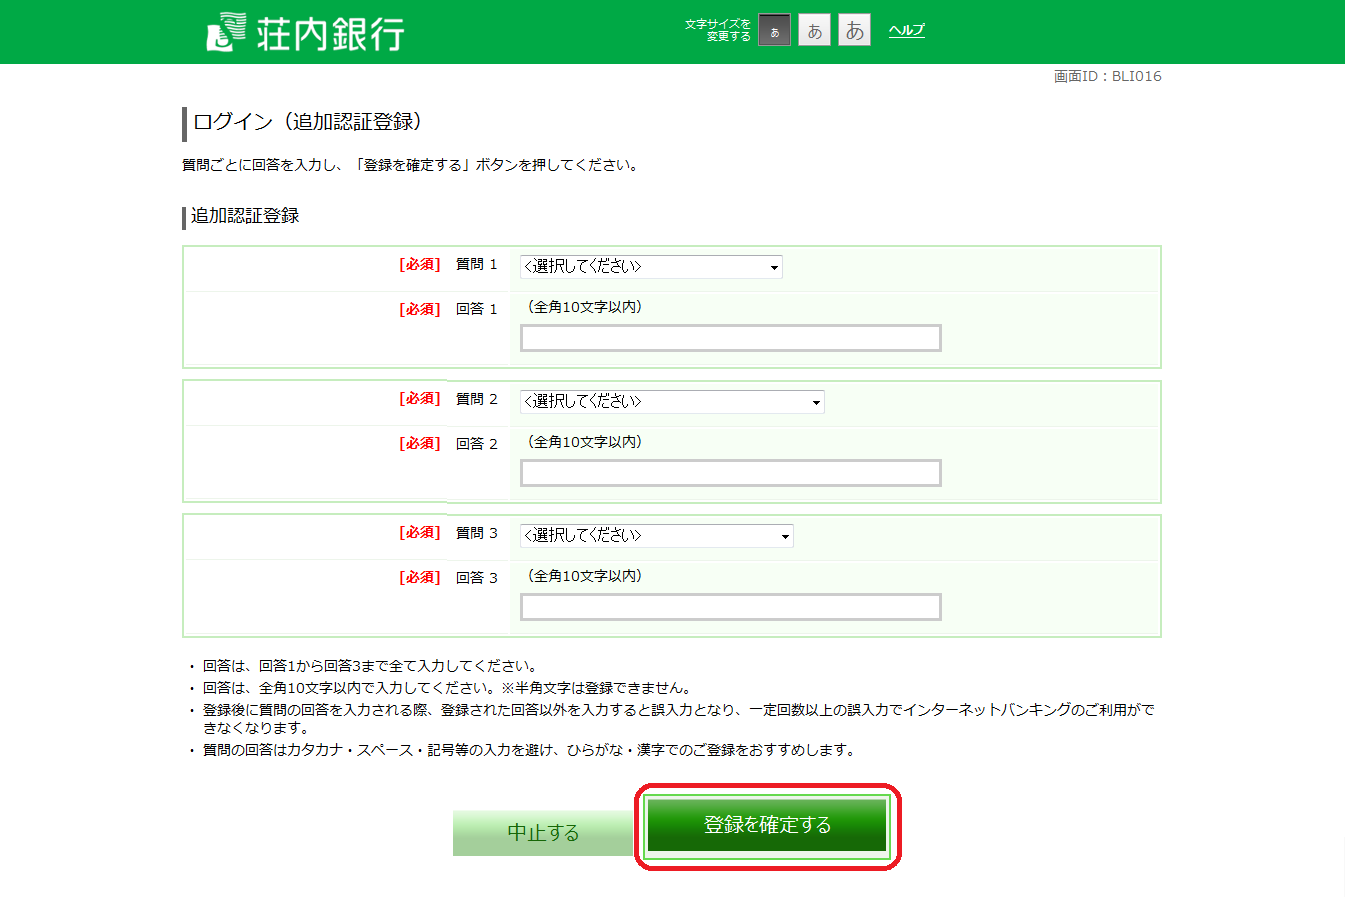Click the ログイン（追加認証登録） page heading

308,122
